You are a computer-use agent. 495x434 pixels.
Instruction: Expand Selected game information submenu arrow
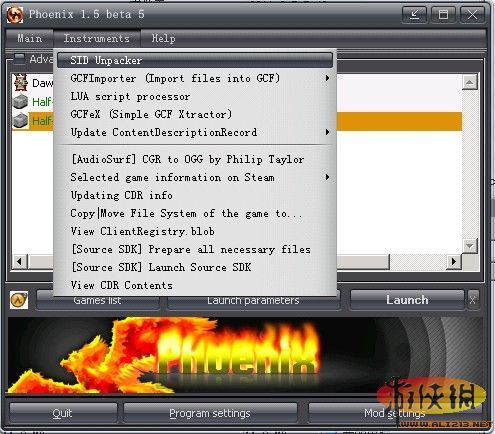327,177
